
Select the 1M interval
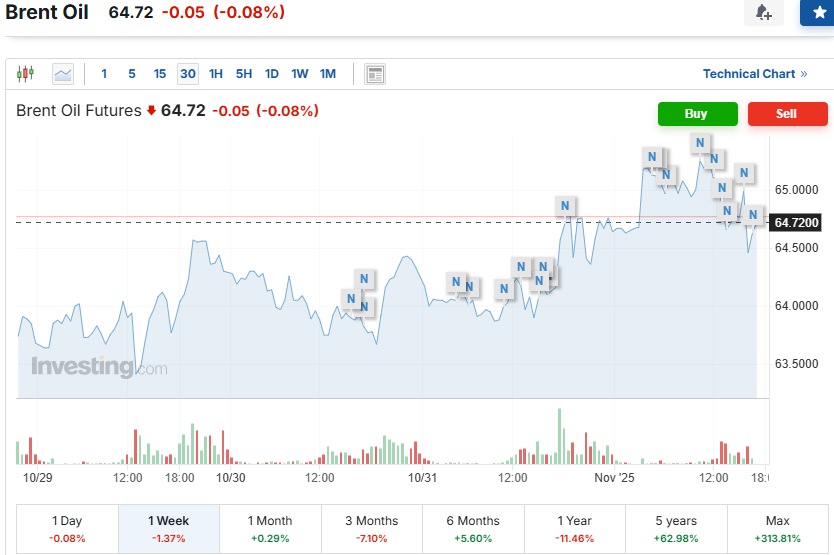click(328, 74)
